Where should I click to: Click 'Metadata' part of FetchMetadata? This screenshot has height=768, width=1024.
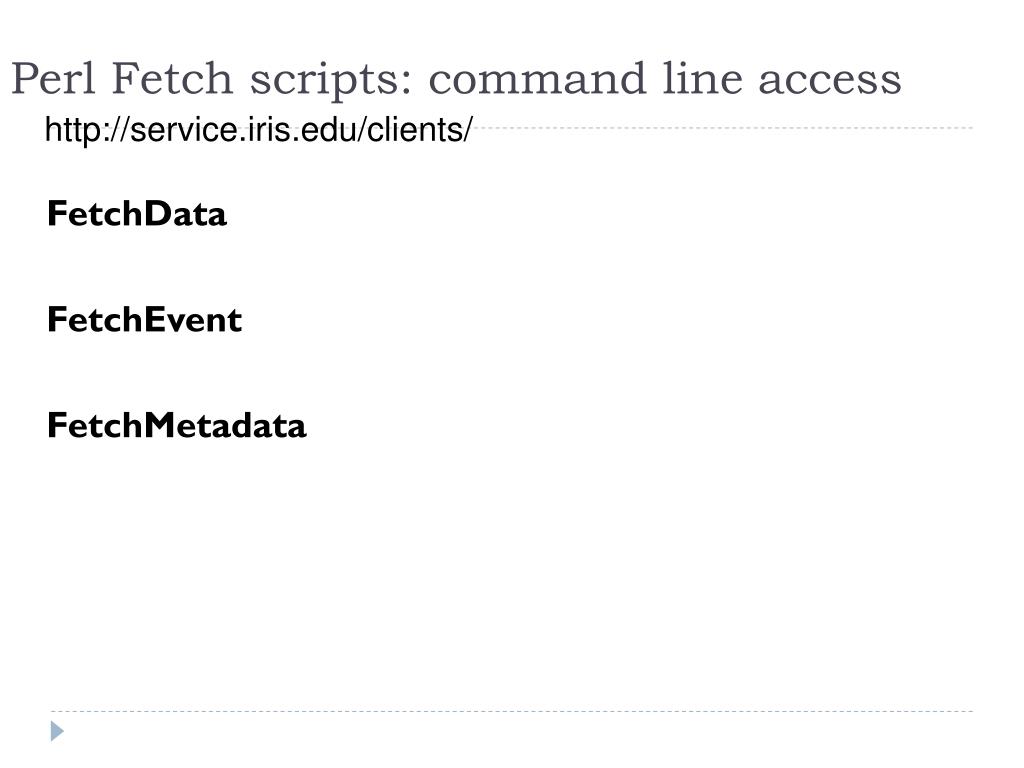click(225, 425)
